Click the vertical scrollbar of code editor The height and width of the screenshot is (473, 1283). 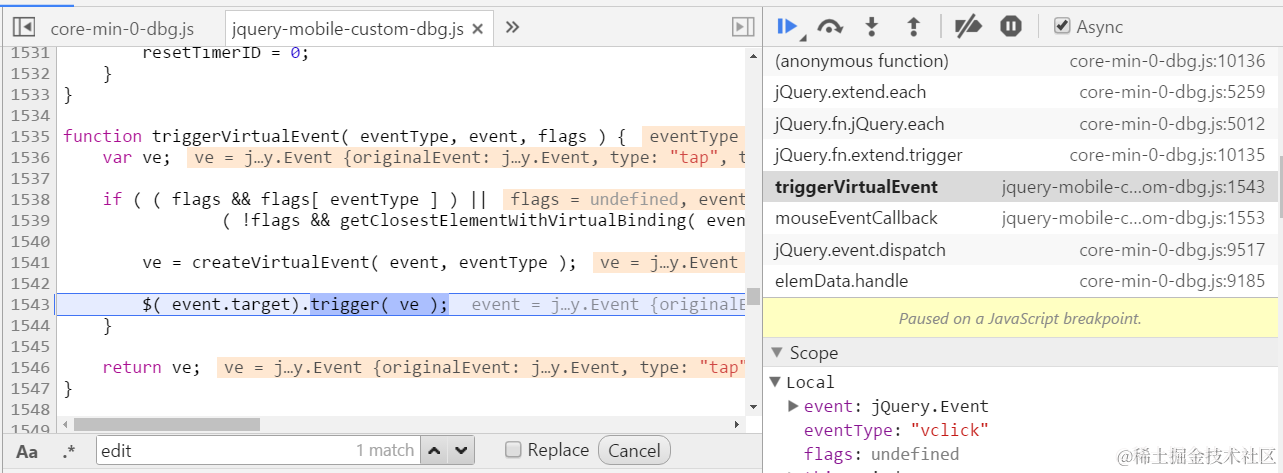click(x=753, y=296)
